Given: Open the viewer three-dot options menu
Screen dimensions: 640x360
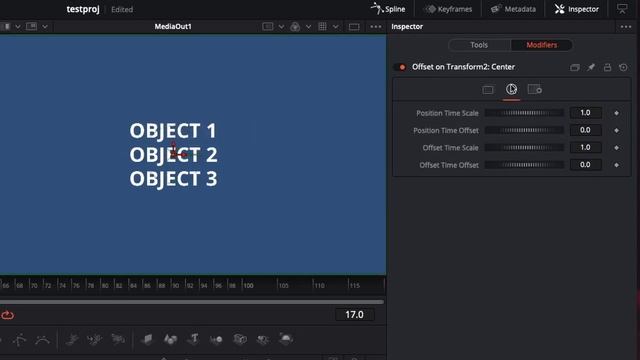Looking at the screenshot, I should [x=376, y=27].
